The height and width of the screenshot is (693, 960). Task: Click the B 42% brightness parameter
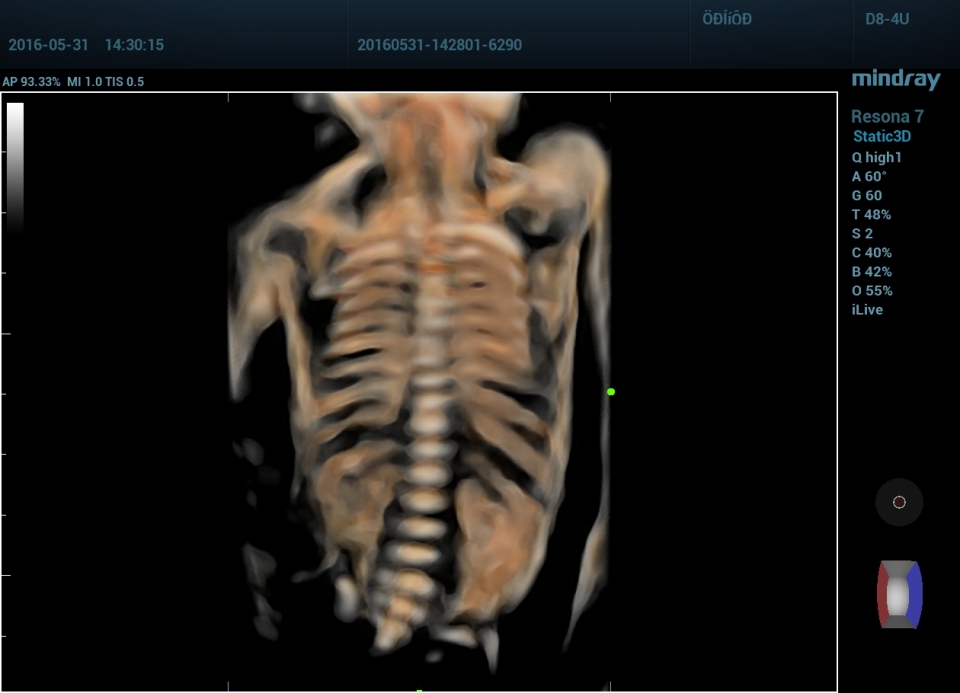871,272
